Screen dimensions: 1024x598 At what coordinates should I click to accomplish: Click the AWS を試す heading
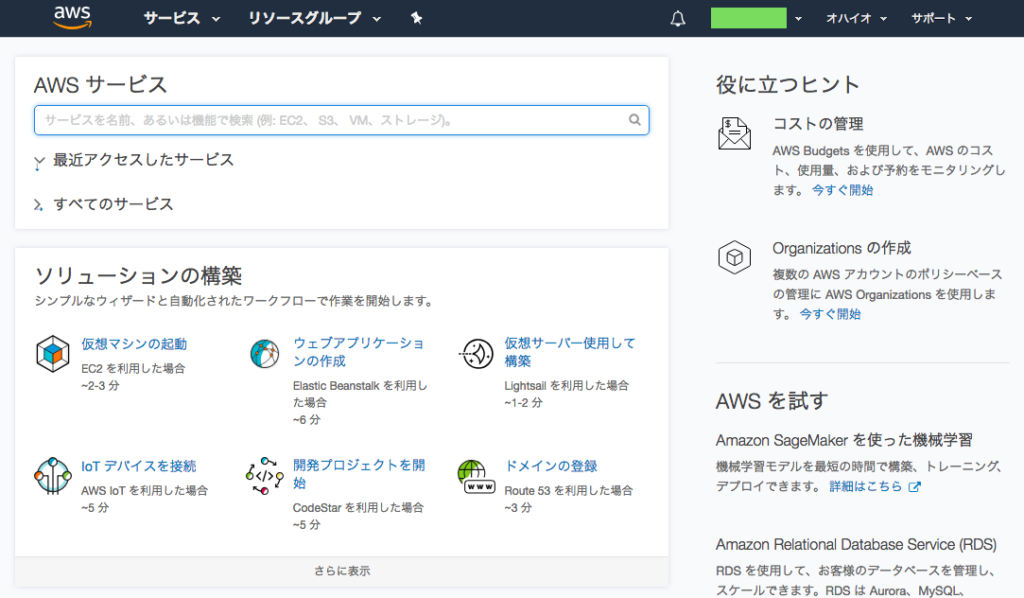click(772, 401)
